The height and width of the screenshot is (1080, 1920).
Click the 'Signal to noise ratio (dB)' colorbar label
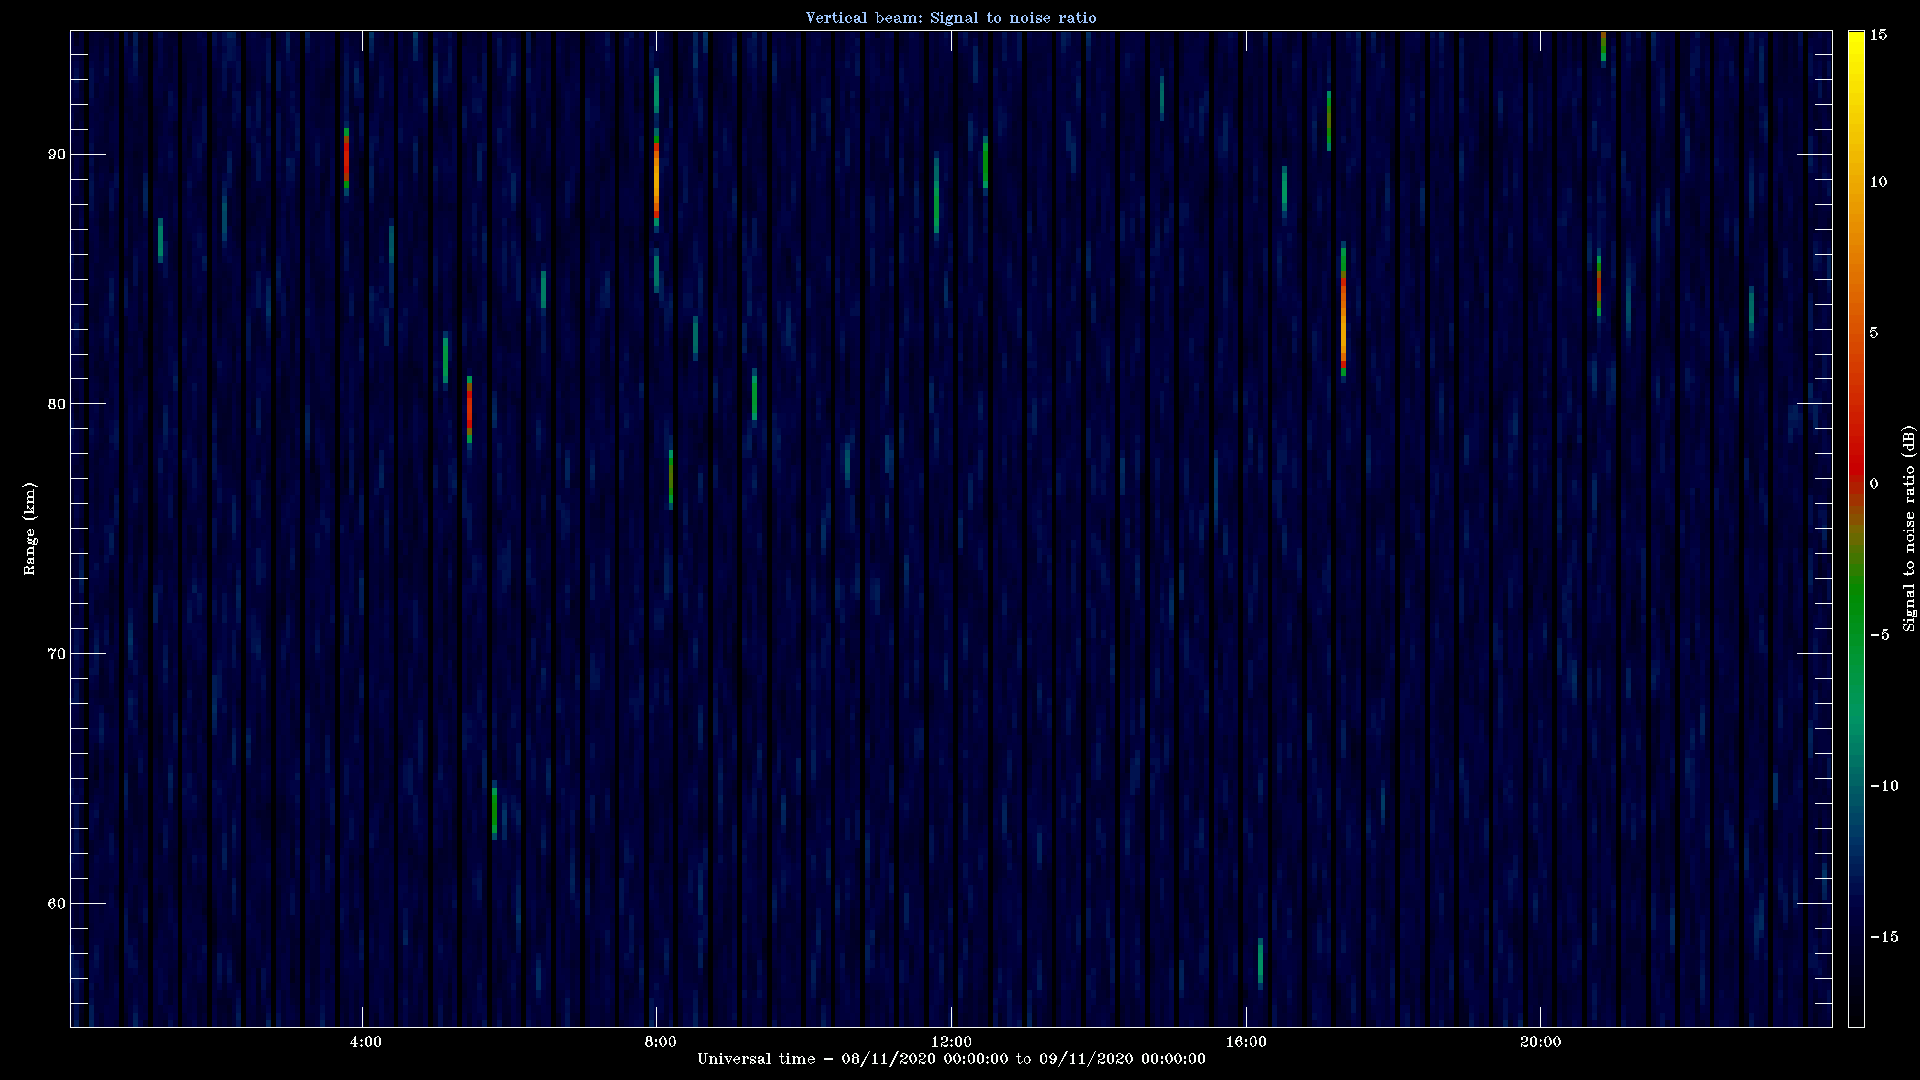tap(1909, 528)
